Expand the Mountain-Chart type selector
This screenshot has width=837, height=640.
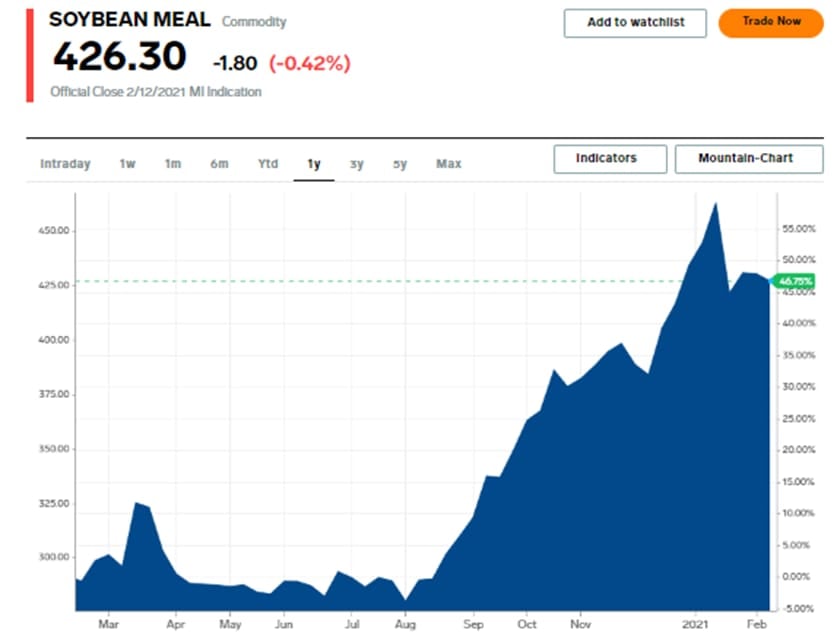click(748, 159)
